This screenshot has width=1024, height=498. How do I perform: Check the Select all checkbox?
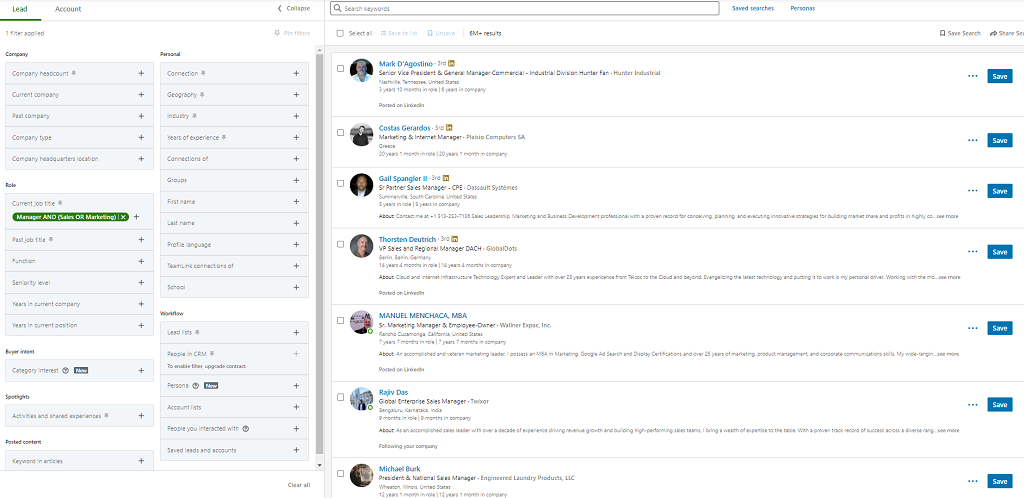tap(340, 33)
